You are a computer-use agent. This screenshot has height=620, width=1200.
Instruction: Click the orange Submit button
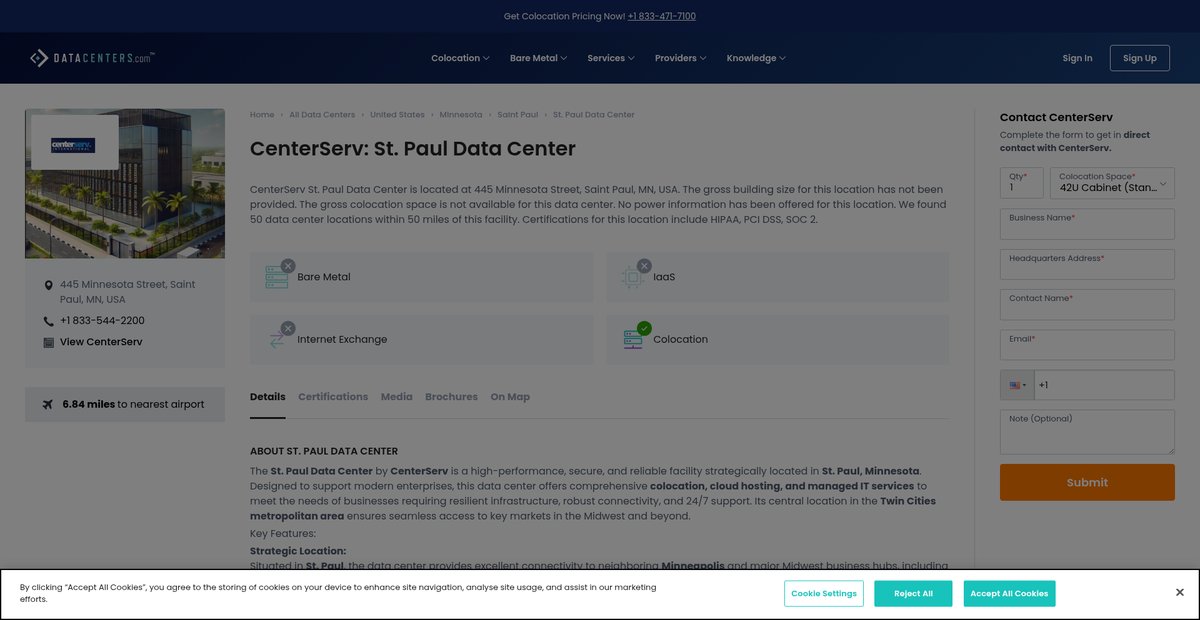[x=1087, y=482]
